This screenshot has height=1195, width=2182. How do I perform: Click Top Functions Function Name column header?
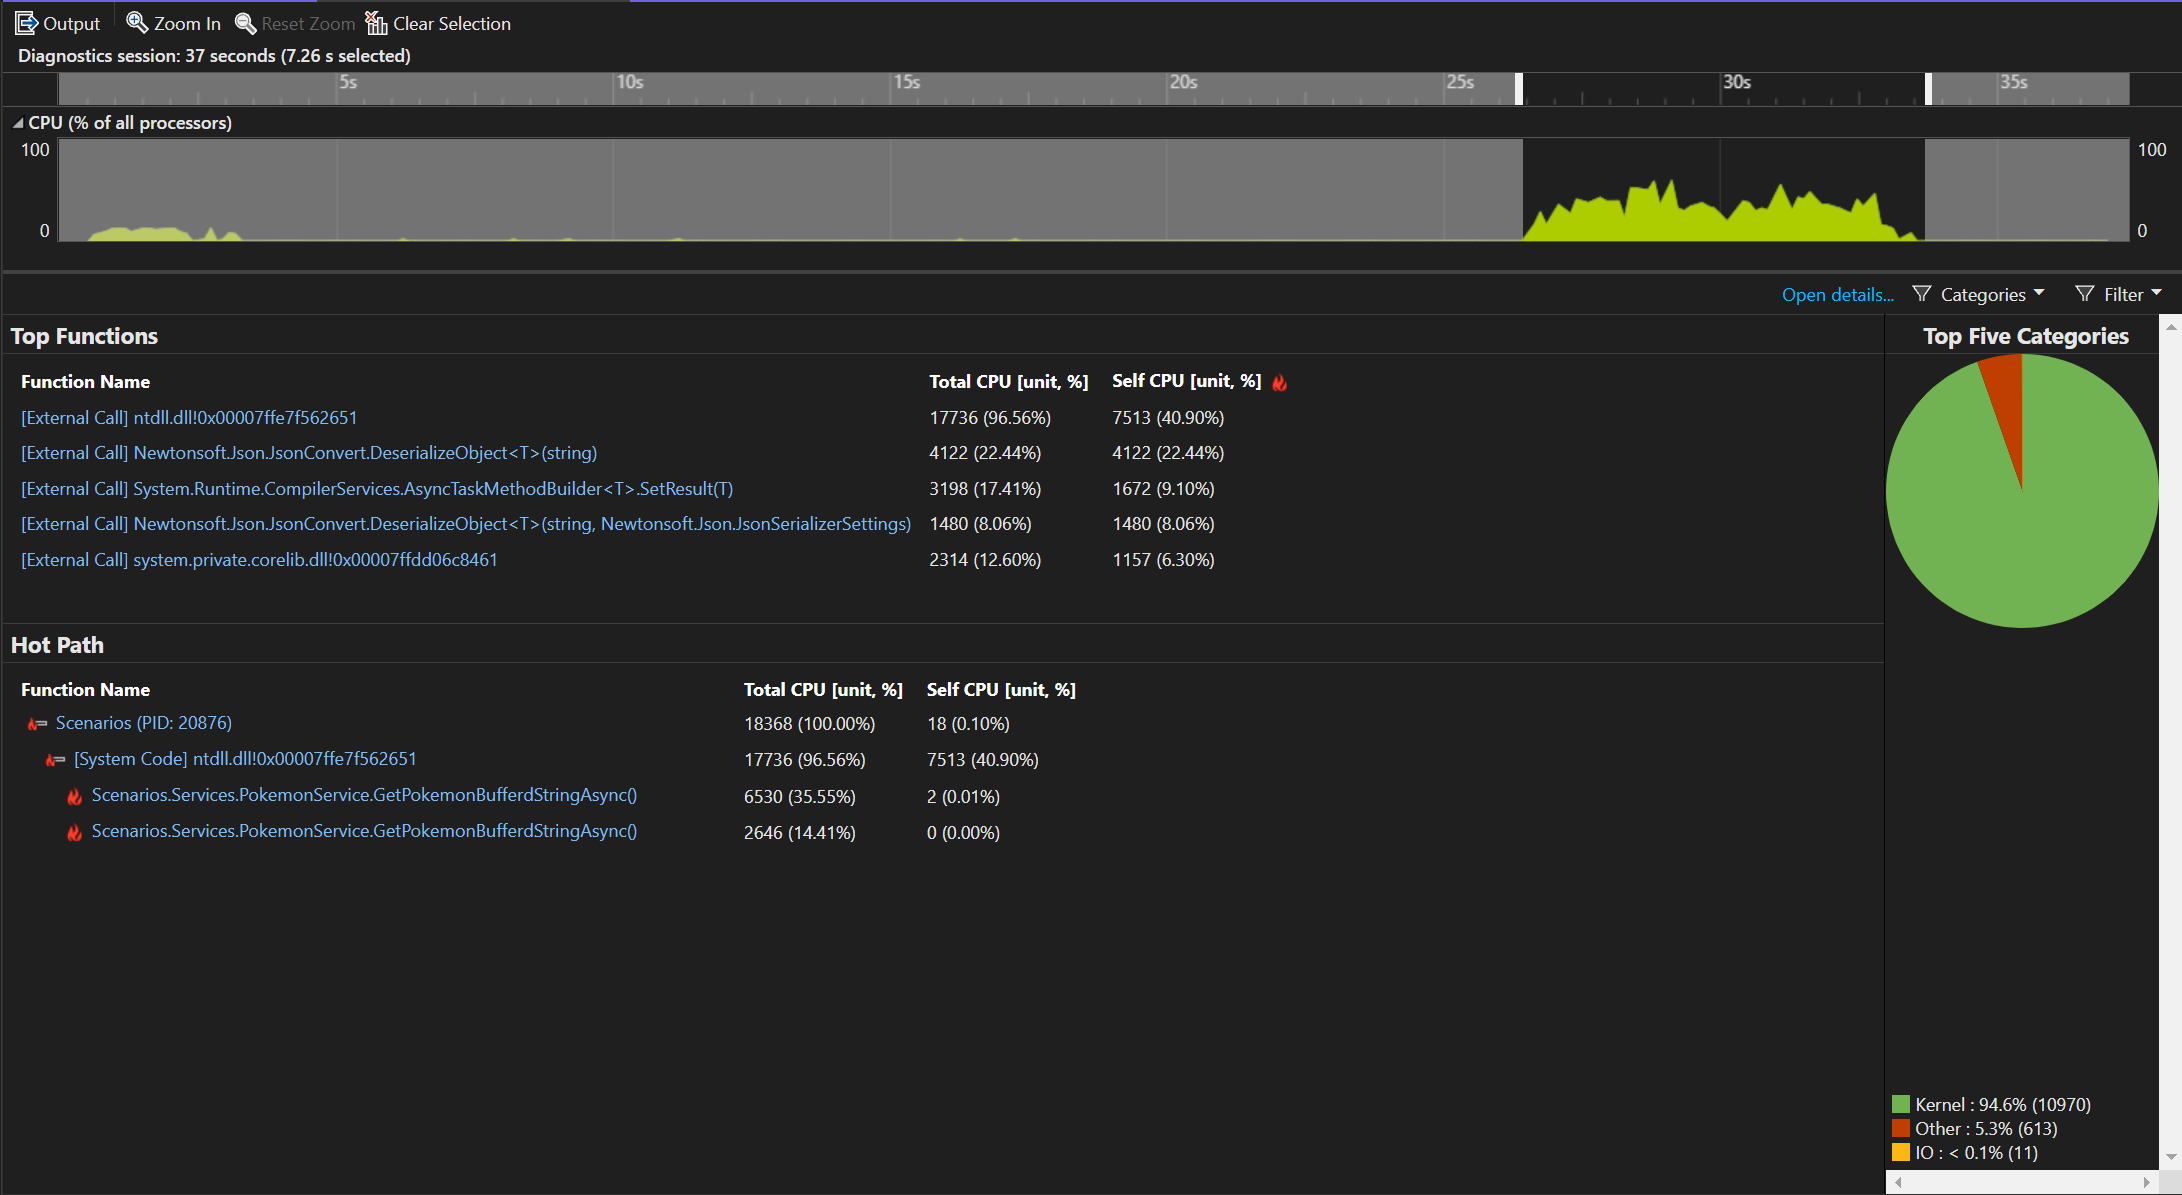click(x=85, y=382)
